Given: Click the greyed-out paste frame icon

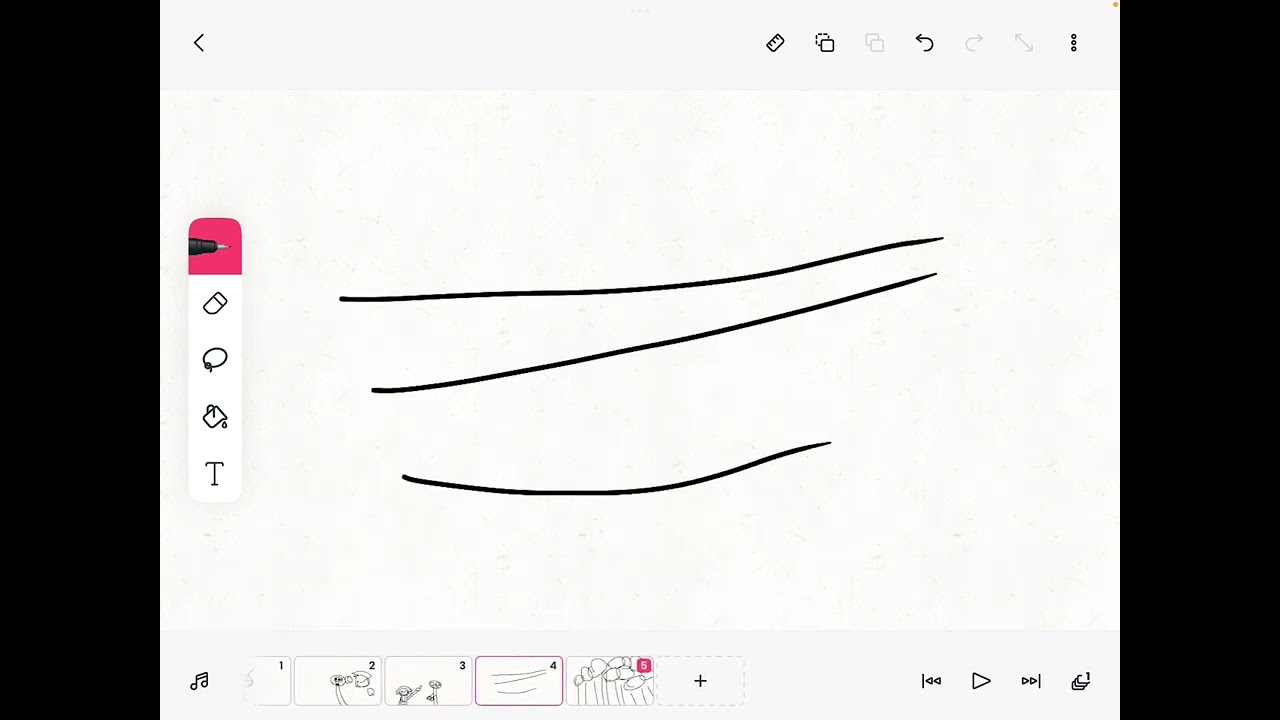Looking at the screenshot, I should pyautogui.click(x=875, y=43).
